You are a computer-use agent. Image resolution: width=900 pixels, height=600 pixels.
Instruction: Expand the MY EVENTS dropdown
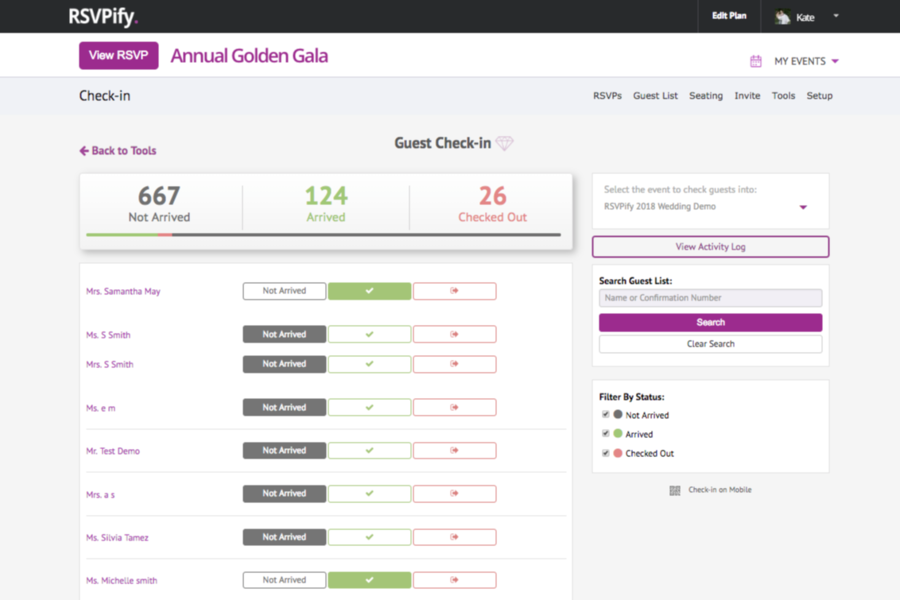[806, 61]
